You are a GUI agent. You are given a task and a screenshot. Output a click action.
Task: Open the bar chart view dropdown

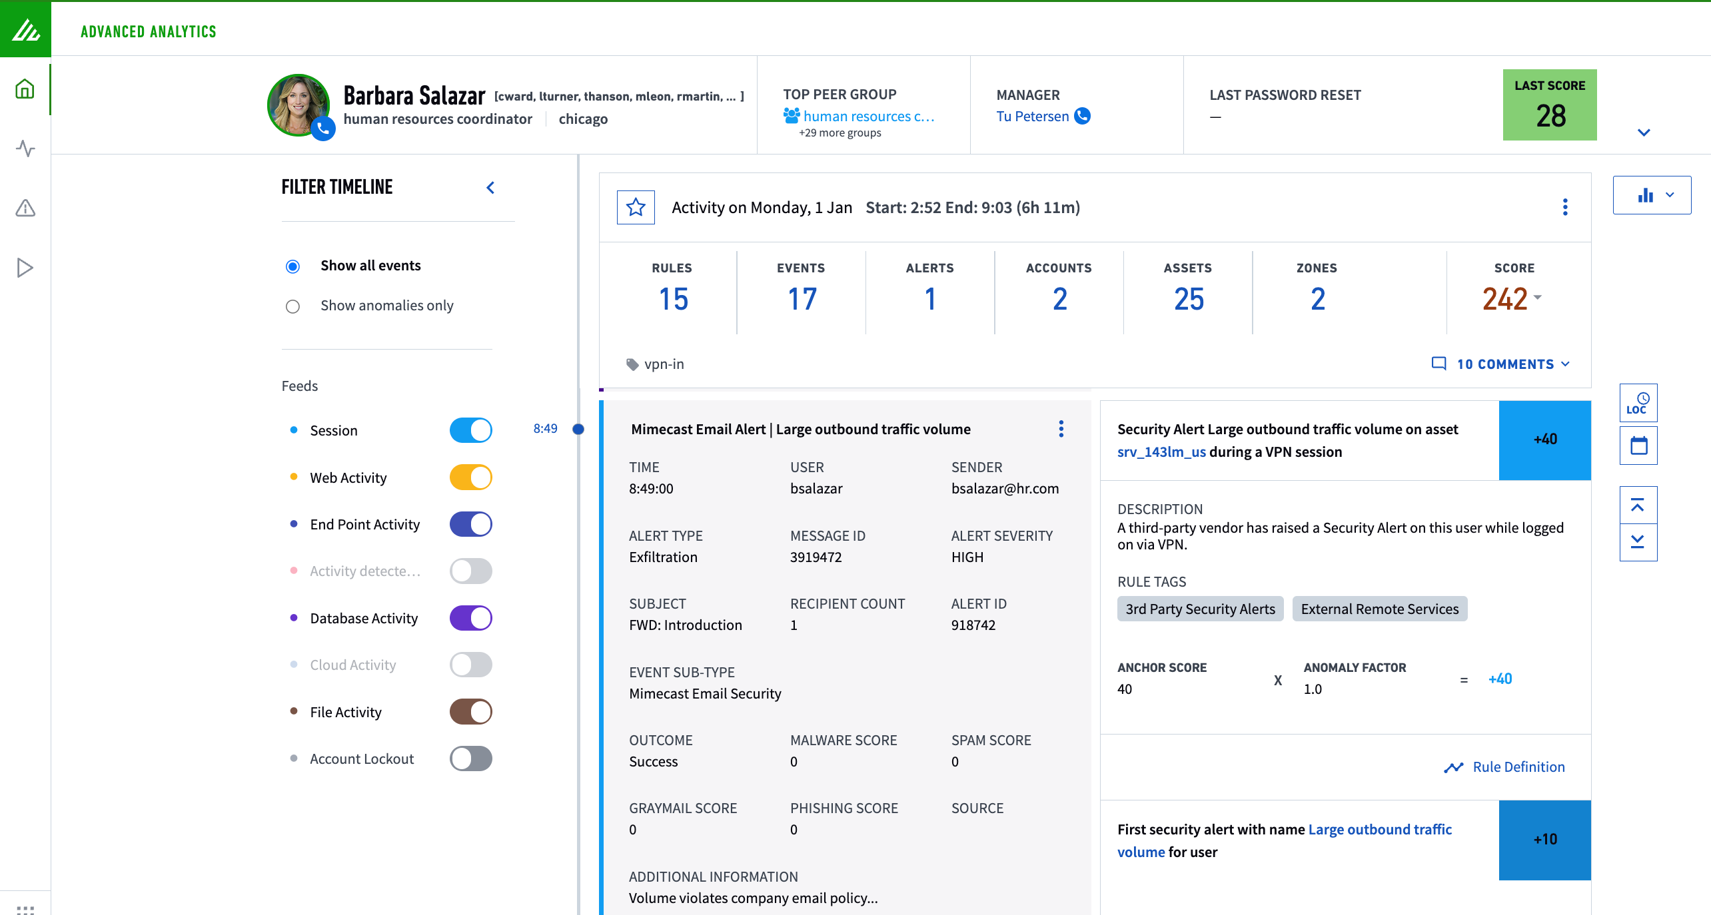pos(1652,195)
